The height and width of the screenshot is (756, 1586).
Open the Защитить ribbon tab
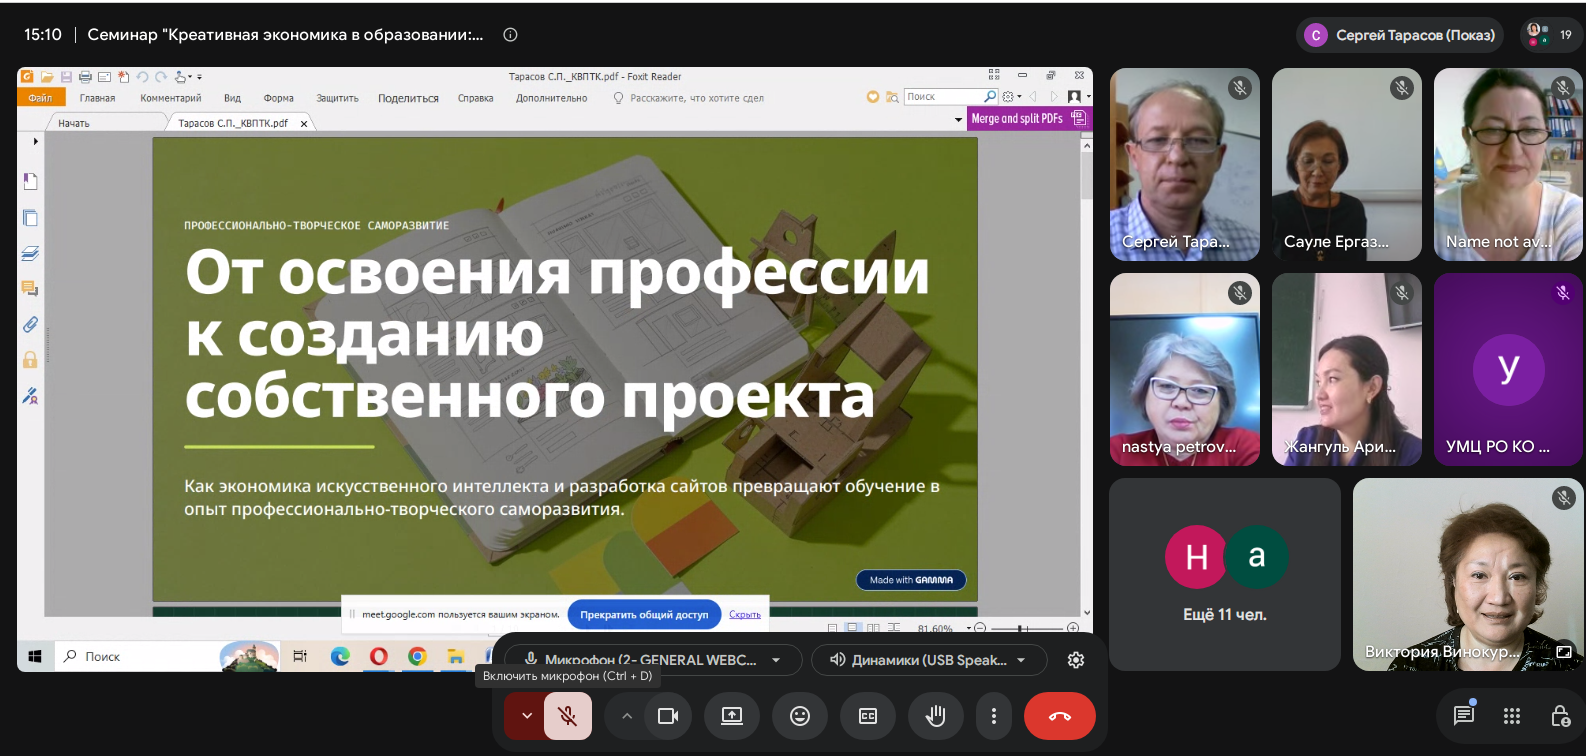point(337,98)
